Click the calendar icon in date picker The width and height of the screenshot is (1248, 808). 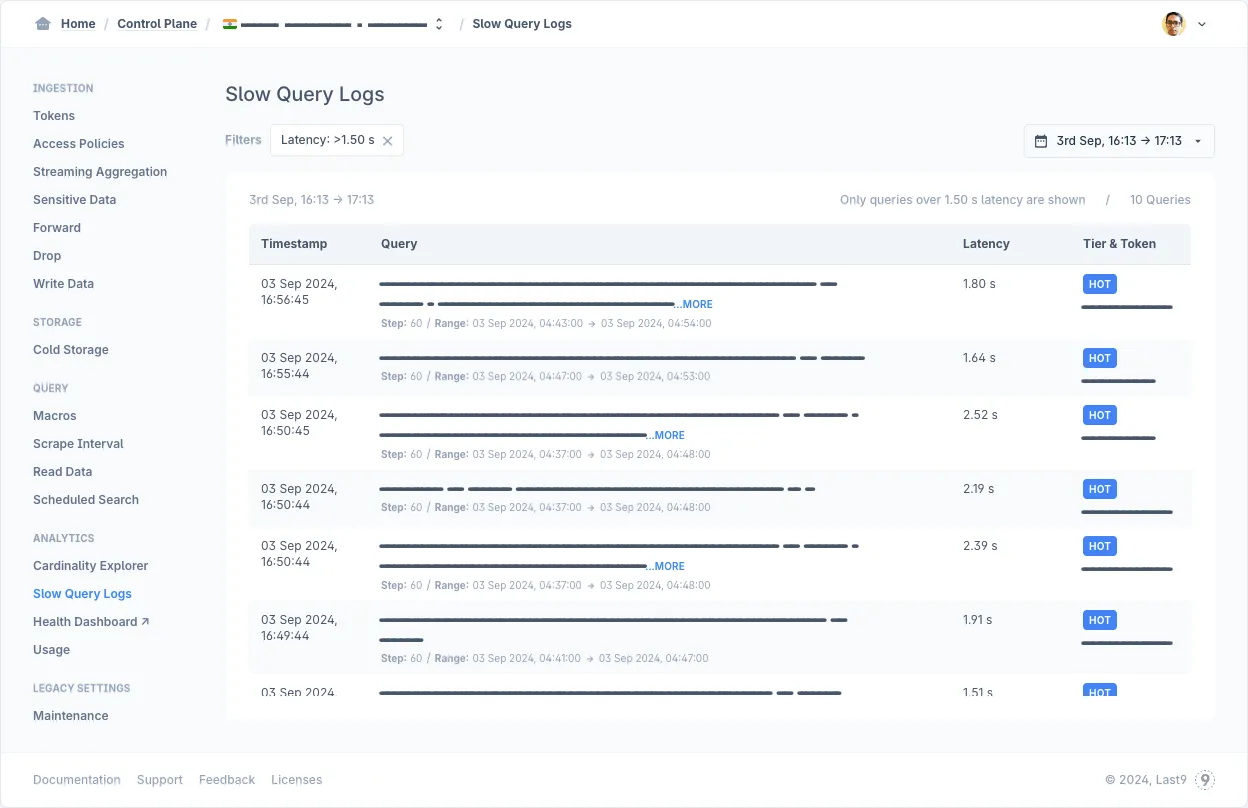[1041, 141]
